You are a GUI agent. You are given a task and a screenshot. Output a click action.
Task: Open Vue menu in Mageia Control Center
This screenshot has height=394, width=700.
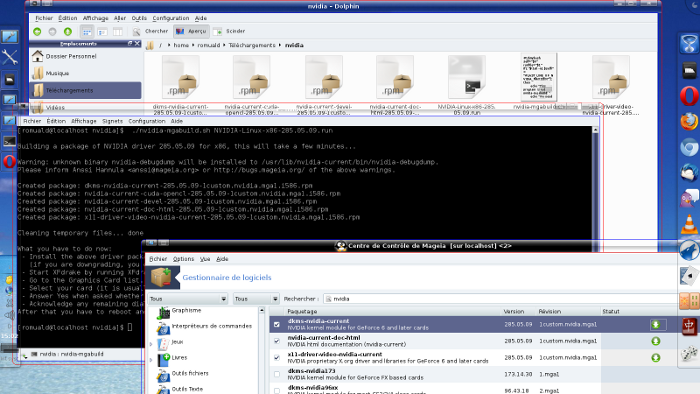pyautogui.click(x=205, y=259)
